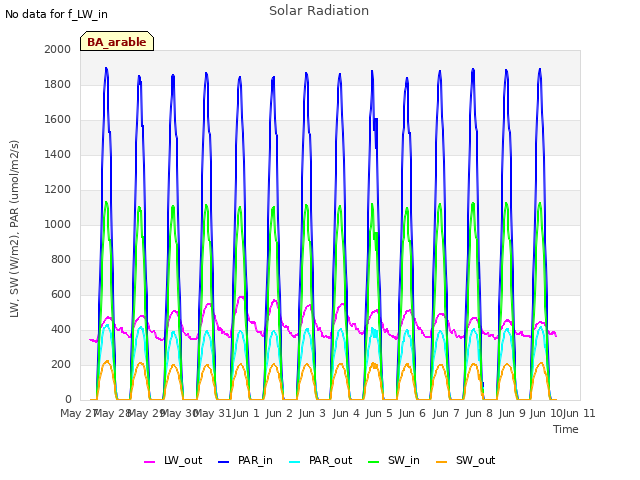The height and width of the screenshot is (480, 640).
Task: Click the Solar Radiation chart title
Action: tap(319, 11)
